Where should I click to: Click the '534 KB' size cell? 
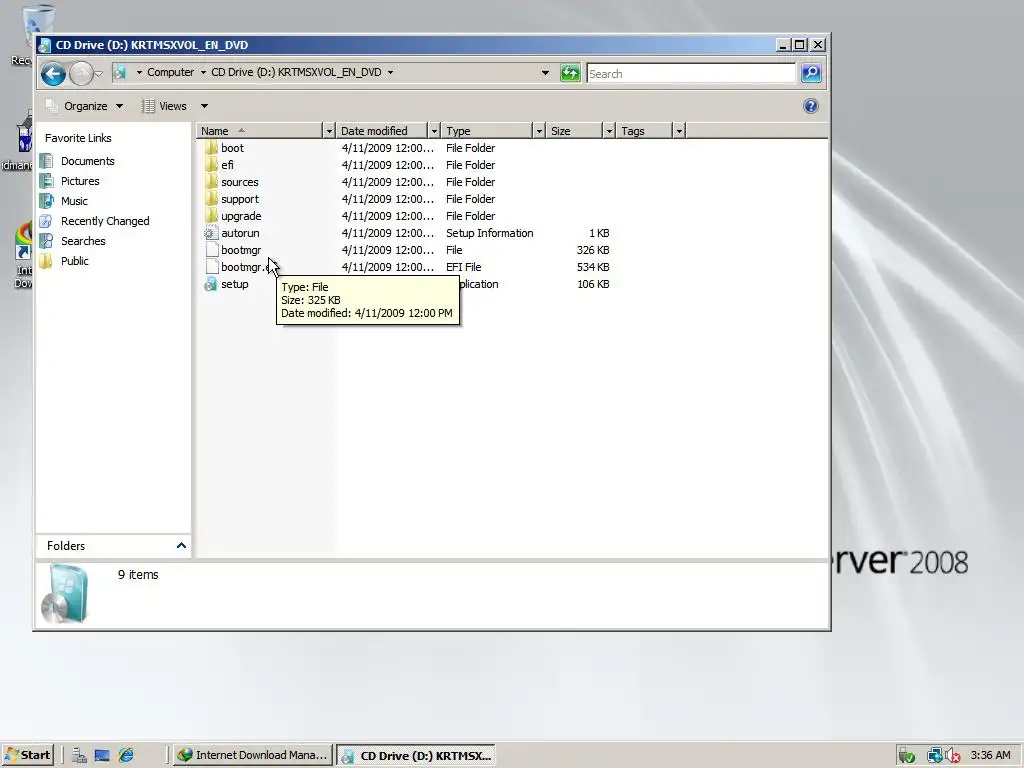(592, 266)
